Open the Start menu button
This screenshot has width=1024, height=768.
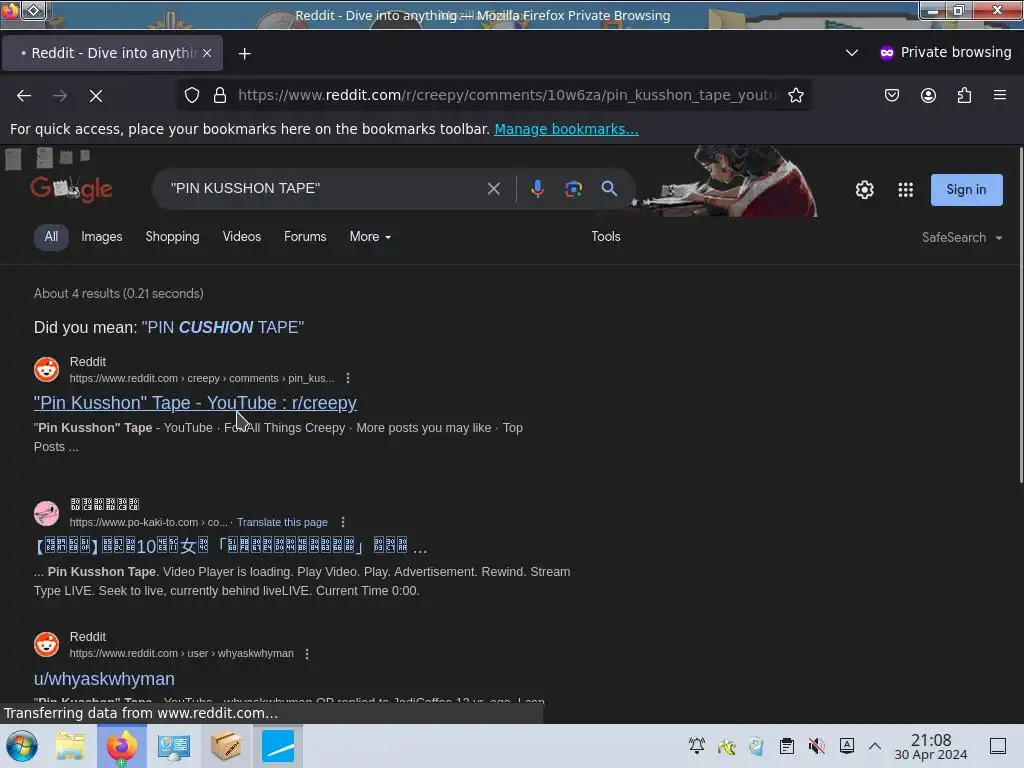(x=21, y=746)
